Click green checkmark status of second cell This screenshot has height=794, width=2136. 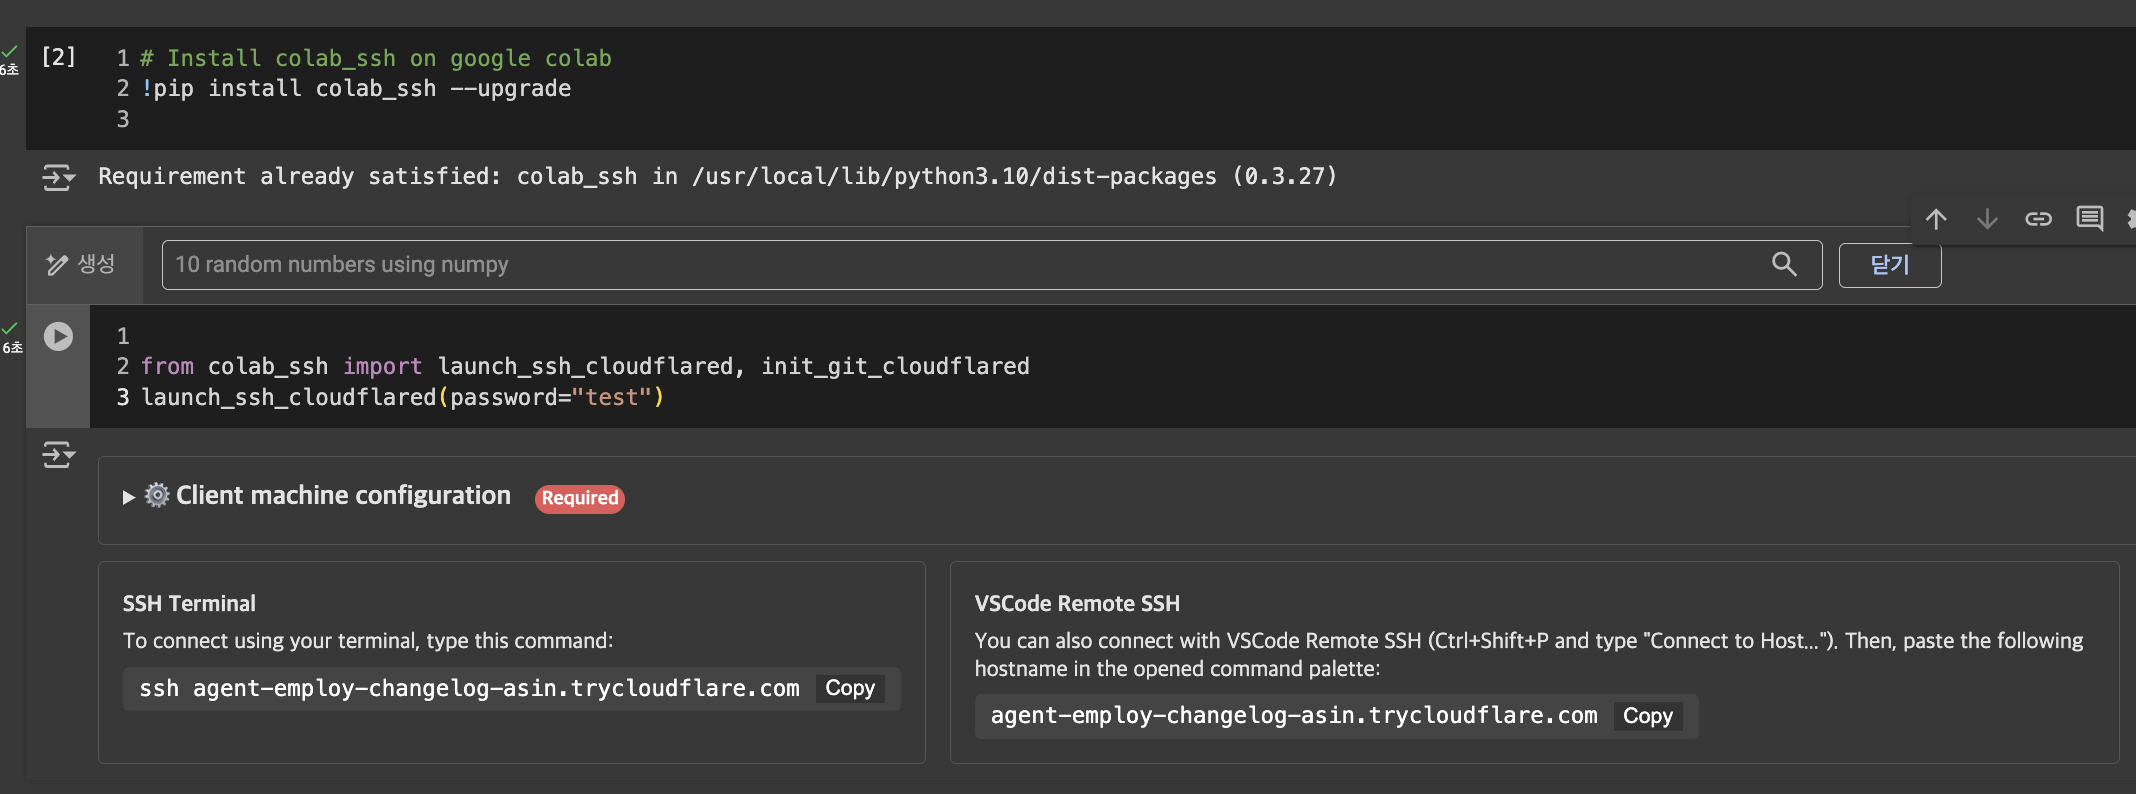point(9,329)
